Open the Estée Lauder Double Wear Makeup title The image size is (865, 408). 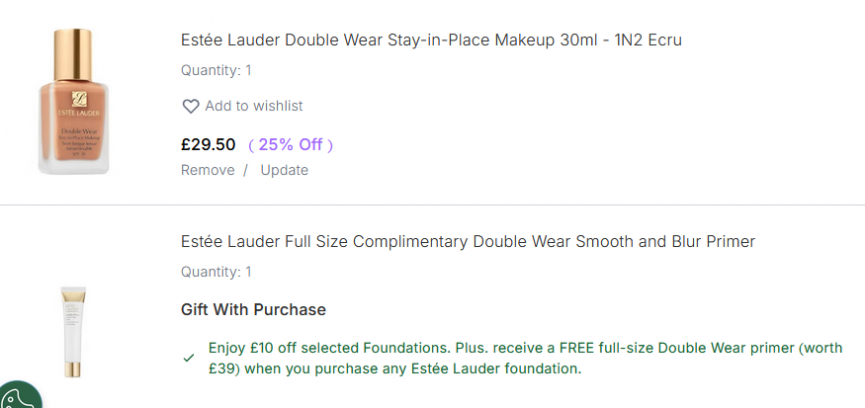pyautogui.click(x=400, y=40)
